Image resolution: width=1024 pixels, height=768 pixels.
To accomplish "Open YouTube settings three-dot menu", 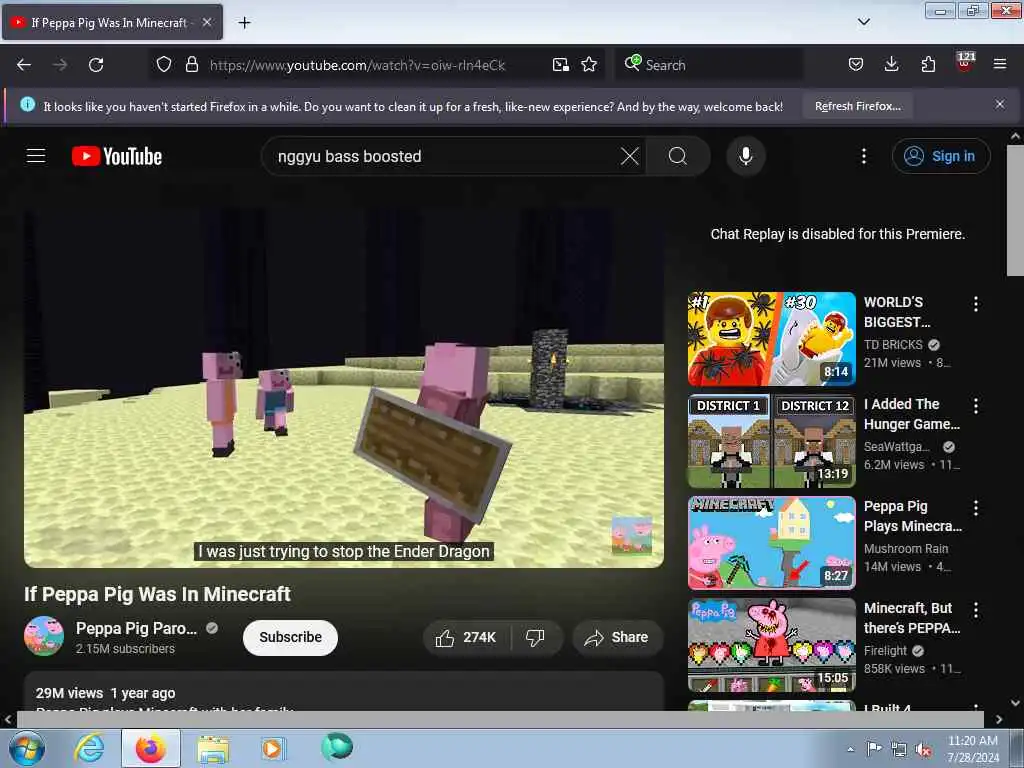I will pyautogui.click(x=864, y=156).
